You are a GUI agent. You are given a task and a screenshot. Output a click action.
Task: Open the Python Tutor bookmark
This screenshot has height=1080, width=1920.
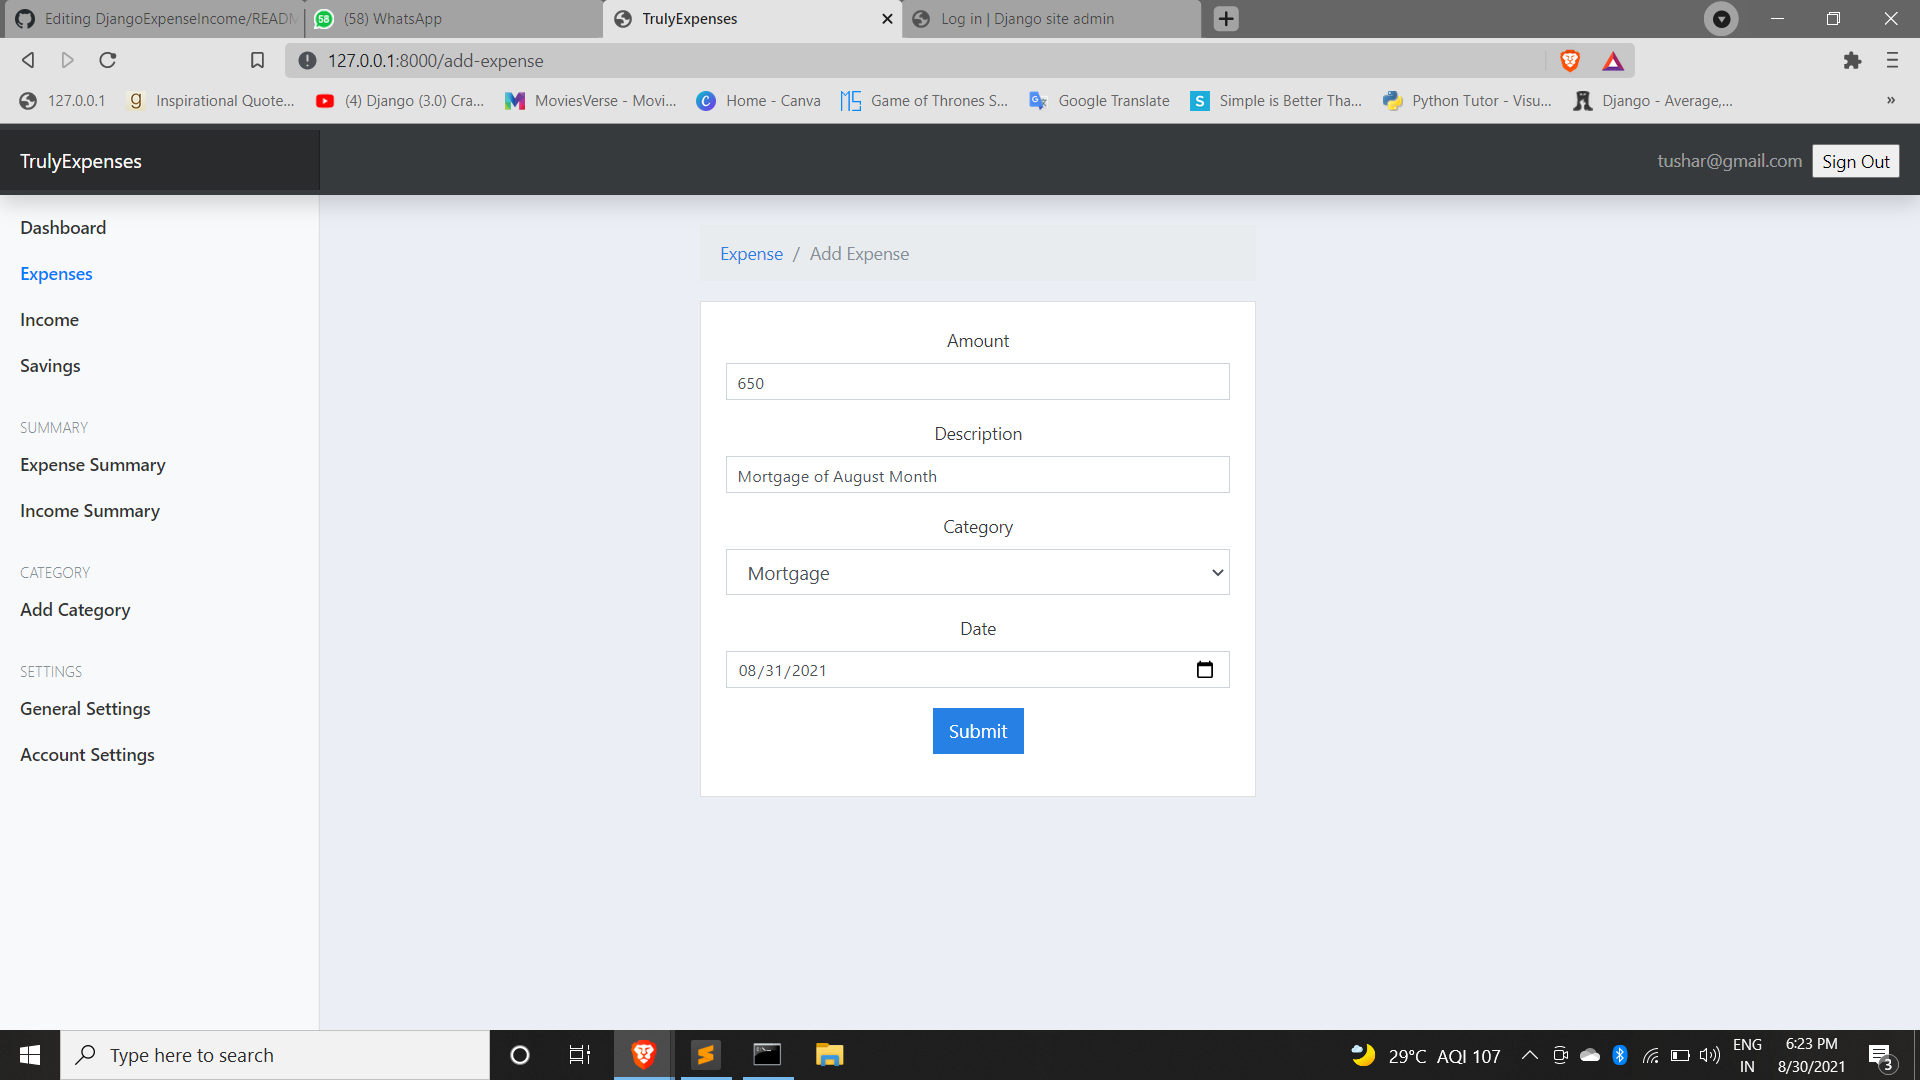click(x=1467, y=100)
